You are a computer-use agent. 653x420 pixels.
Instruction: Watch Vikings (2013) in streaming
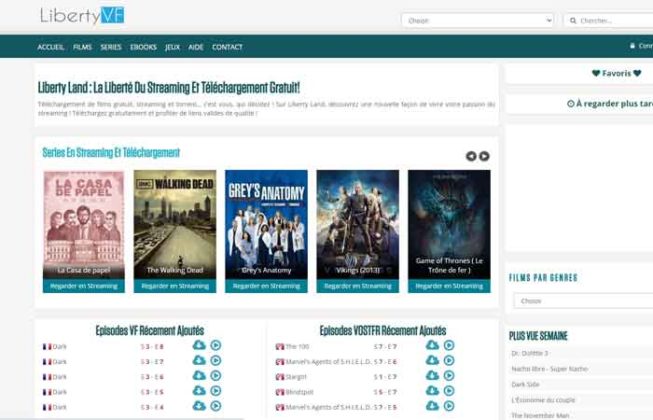click(358, 286)
